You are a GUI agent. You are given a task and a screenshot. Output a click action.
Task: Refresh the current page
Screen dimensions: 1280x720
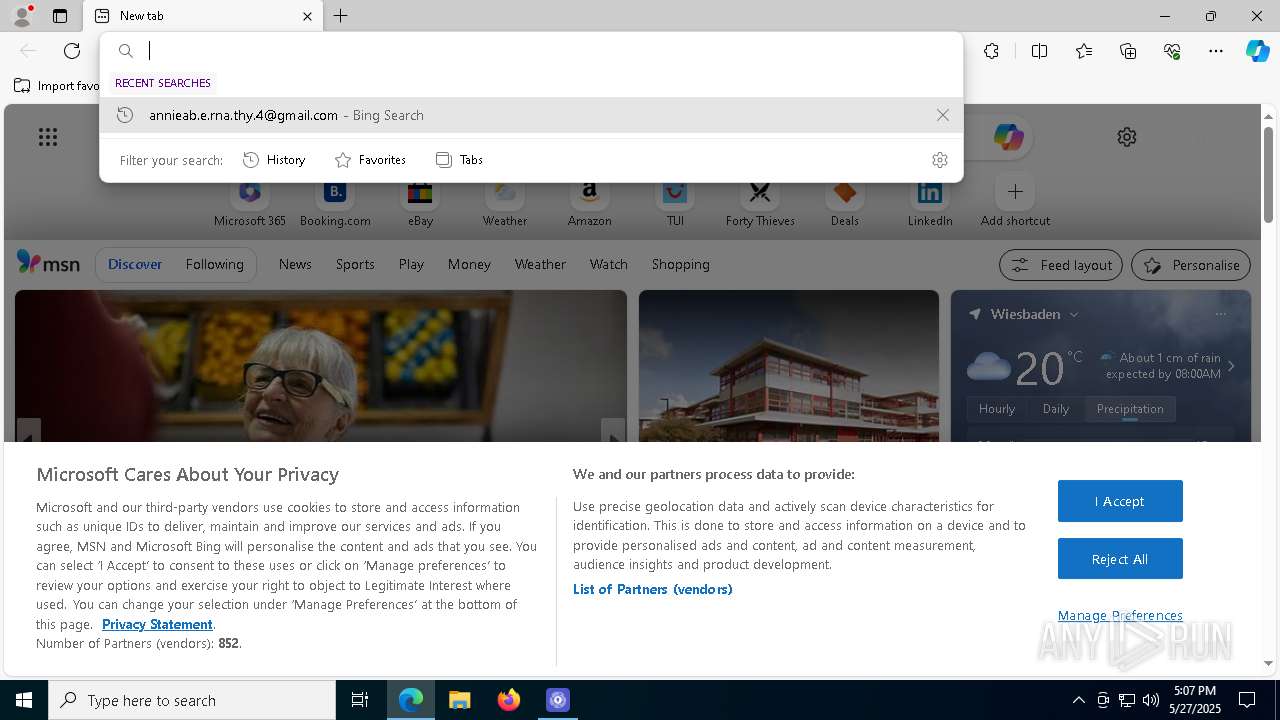(72, 51)
